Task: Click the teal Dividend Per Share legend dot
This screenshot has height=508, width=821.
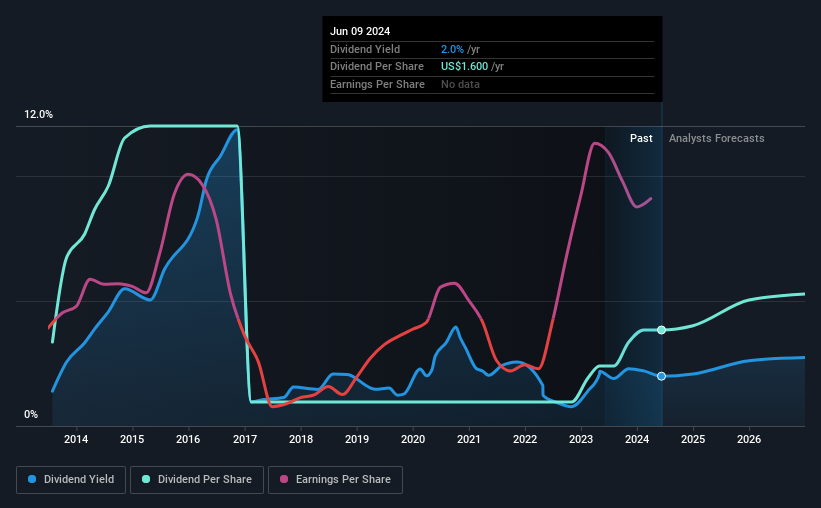Action: (x=146, y=479)
